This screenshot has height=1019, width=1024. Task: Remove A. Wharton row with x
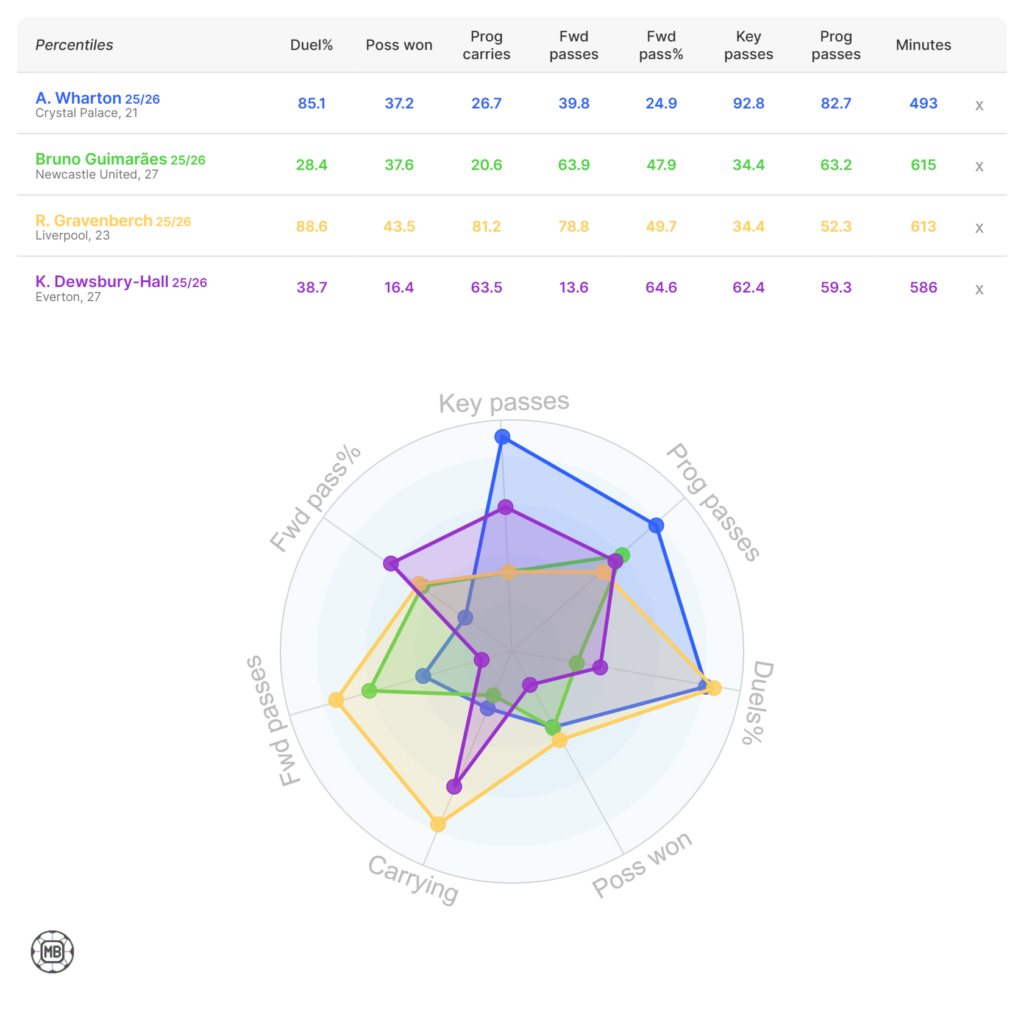979,105
